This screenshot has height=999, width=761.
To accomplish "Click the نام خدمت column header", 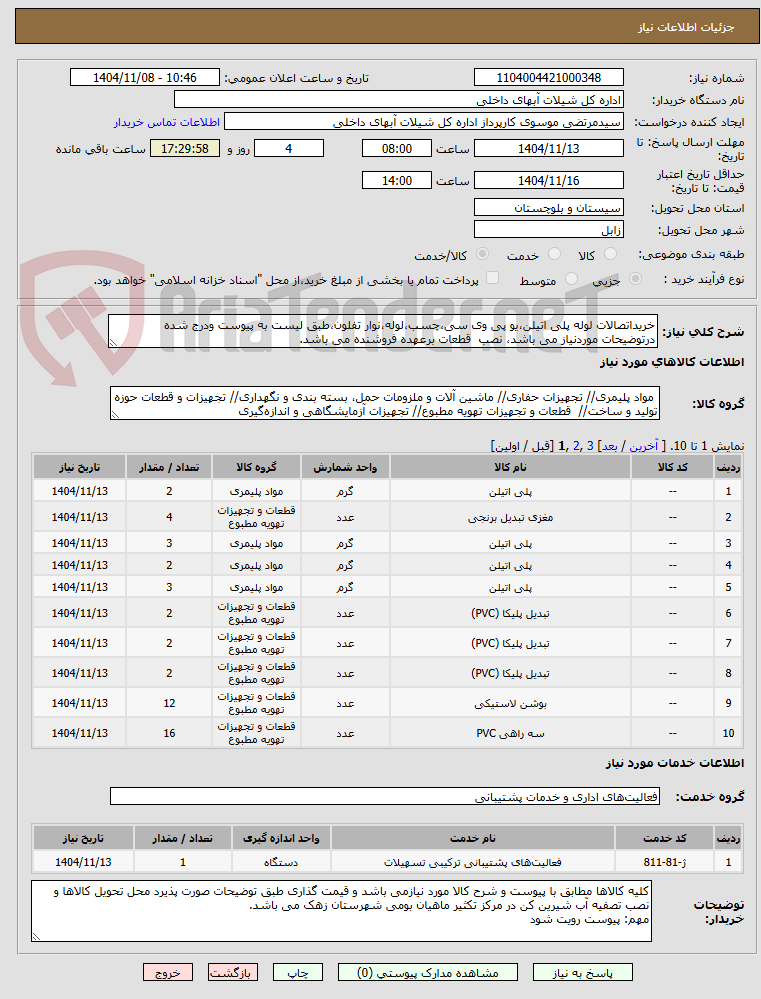I will click(473, 838).
